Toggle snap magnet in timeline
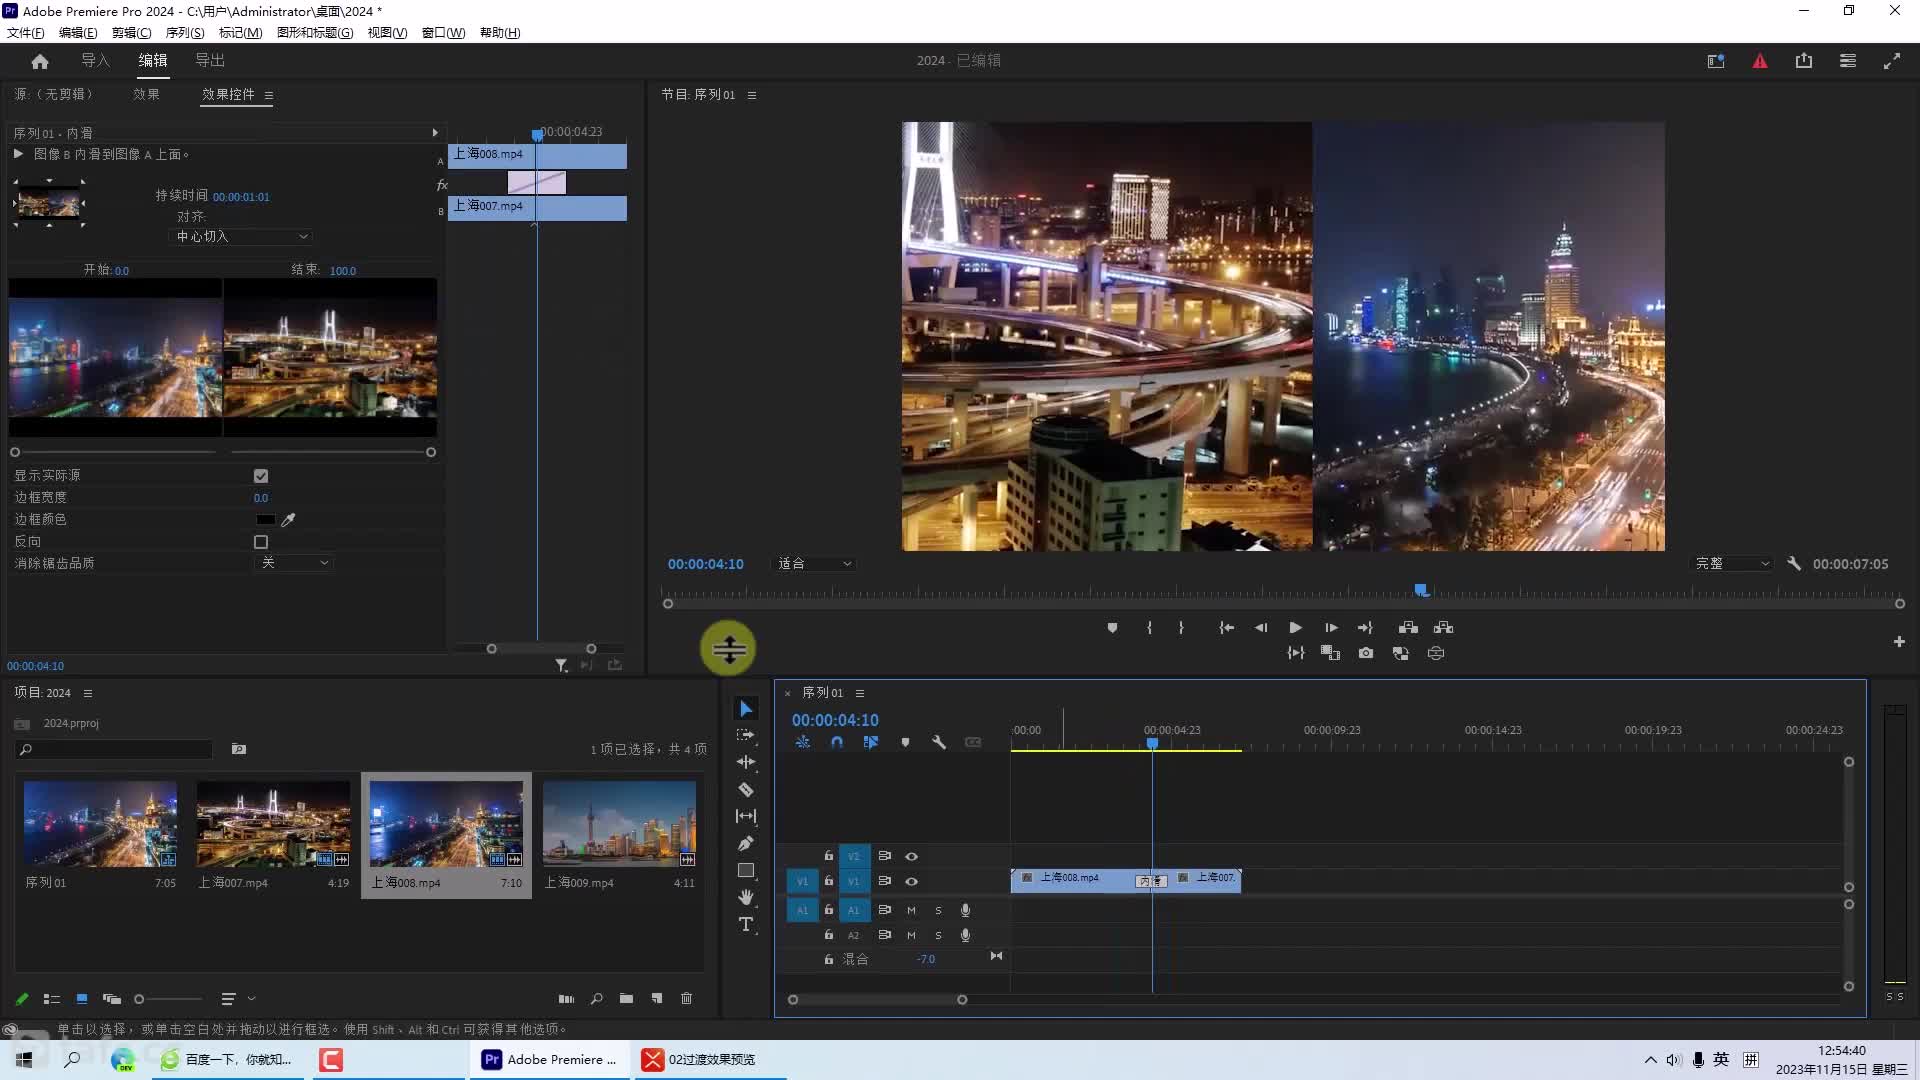The height and width of the screenshot is (1080, 1920). tap(837, 743)
